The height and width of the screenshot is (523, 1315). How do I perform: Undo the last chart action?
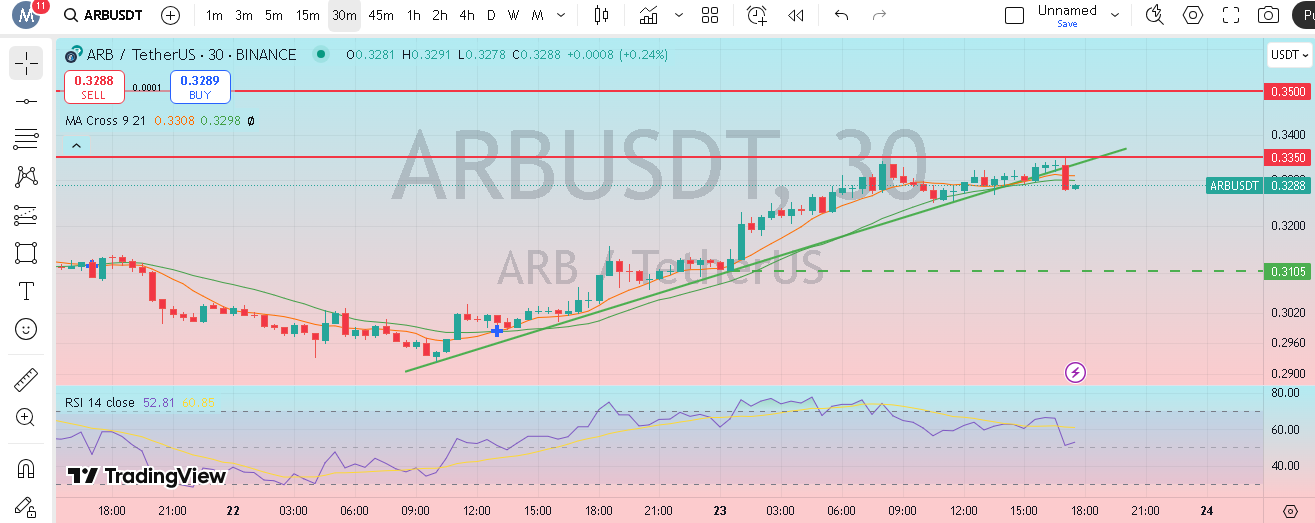[x=842, y=15]
